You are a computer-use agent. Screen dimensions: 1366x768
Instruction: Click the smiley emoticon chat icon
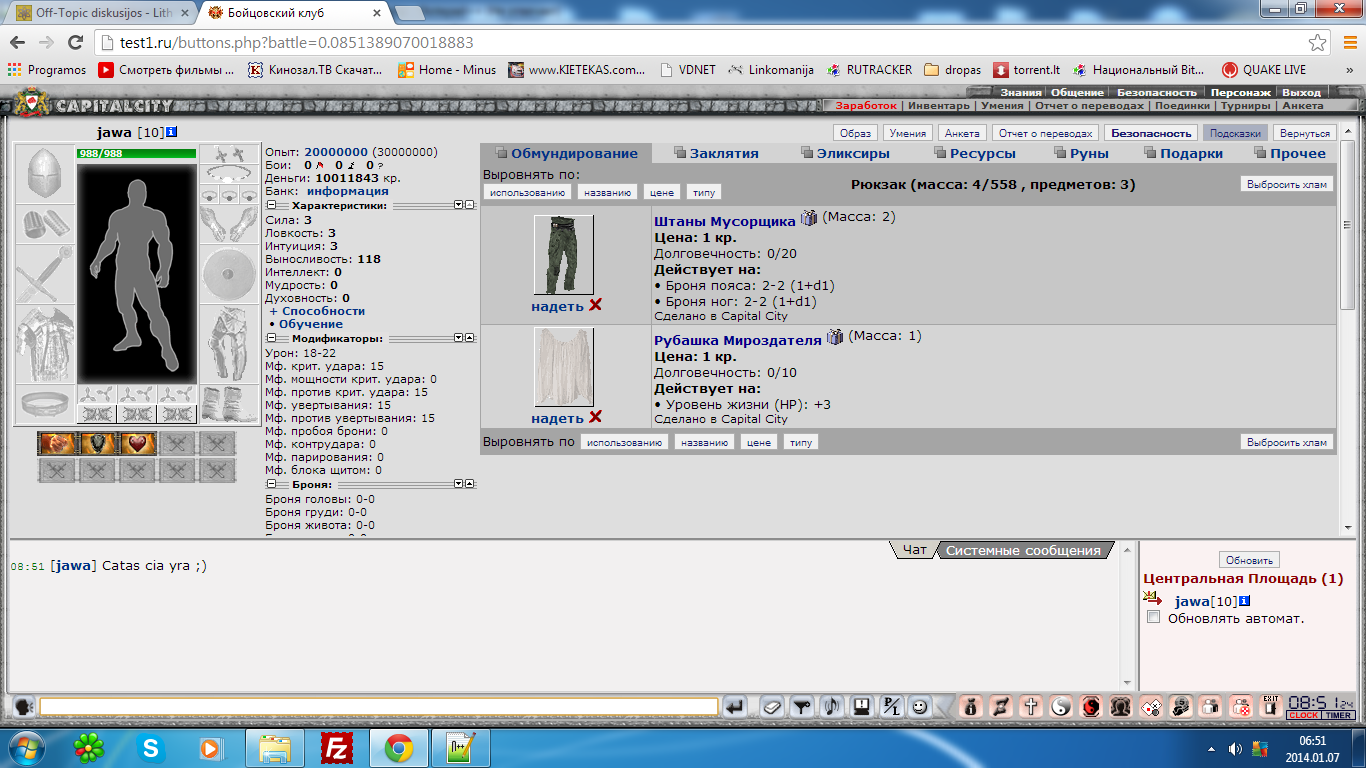point(920,707)
